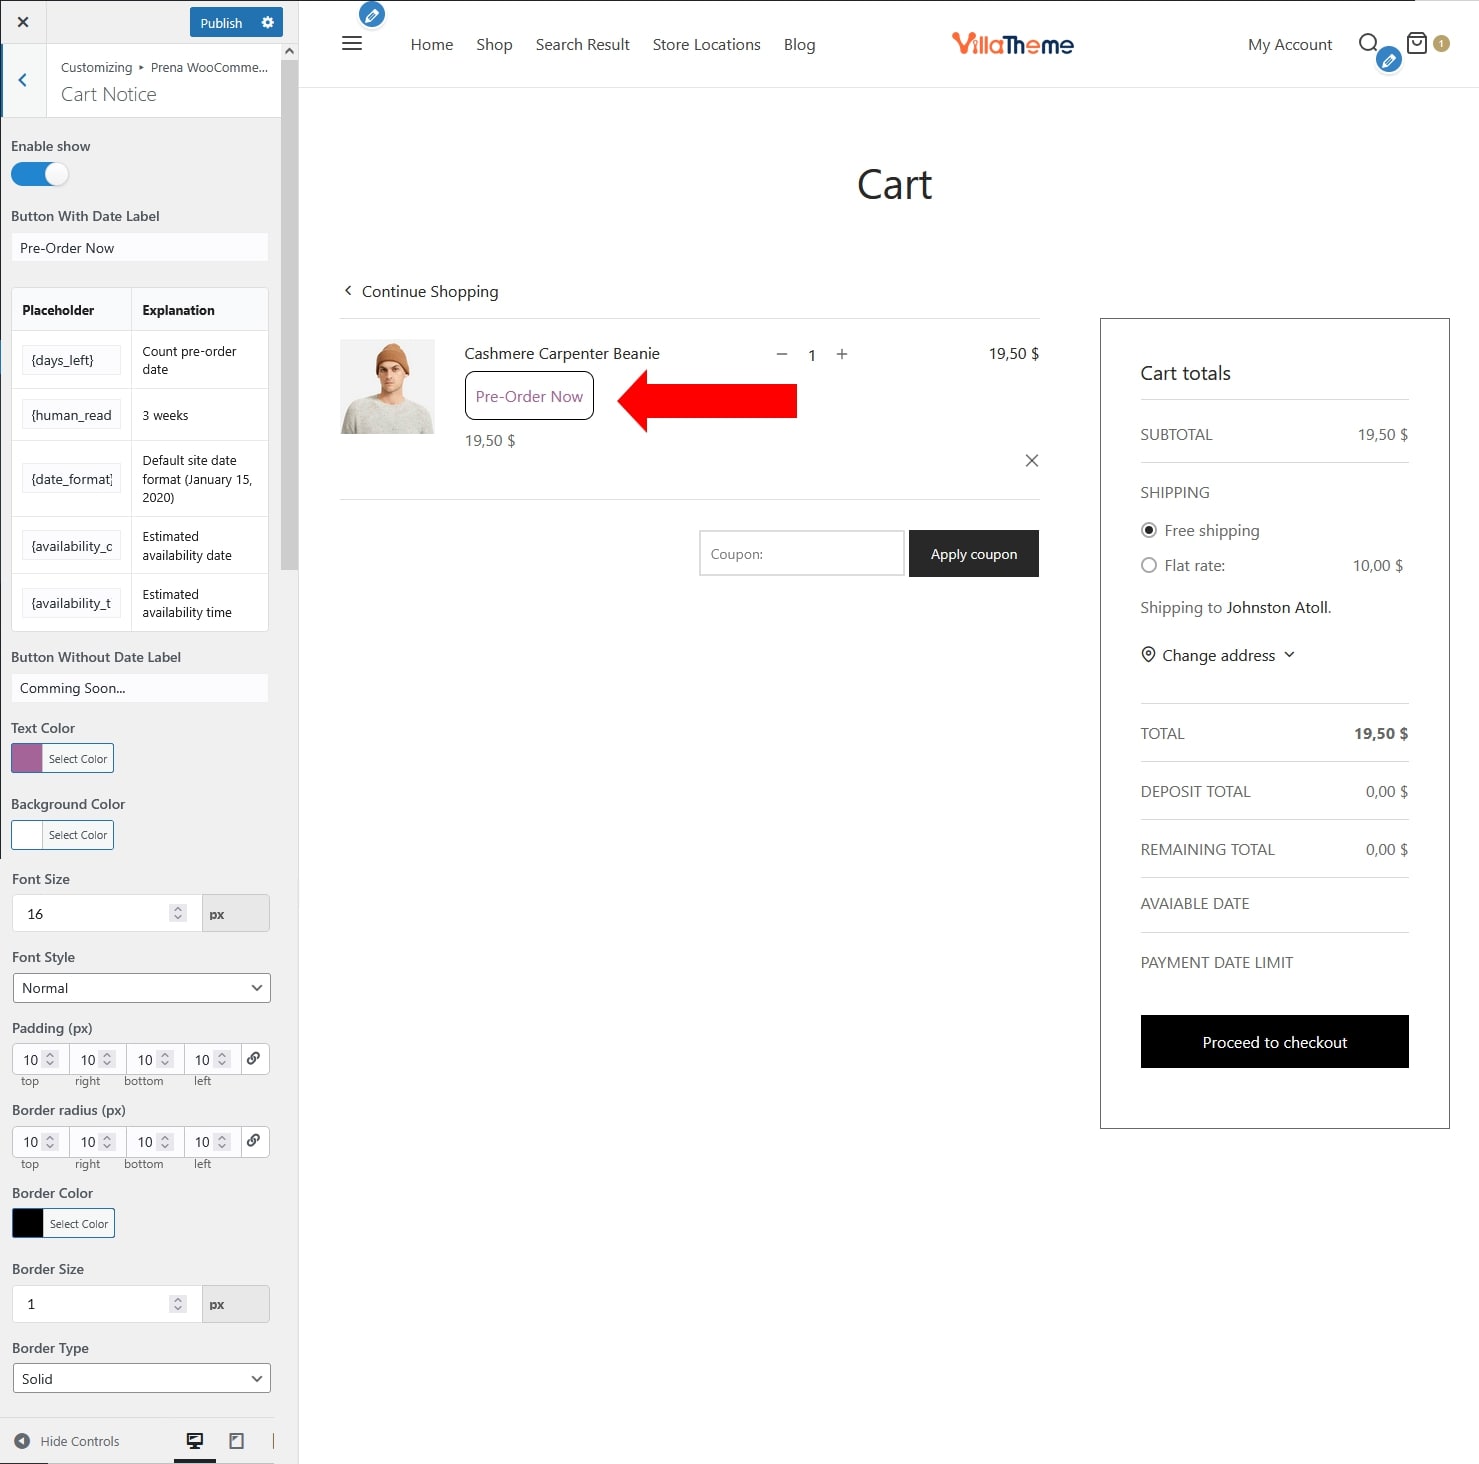Viewport: 1479px width, 1464px height.
Task: Select the Free shipping radio option
Action: coord(1149,531)
